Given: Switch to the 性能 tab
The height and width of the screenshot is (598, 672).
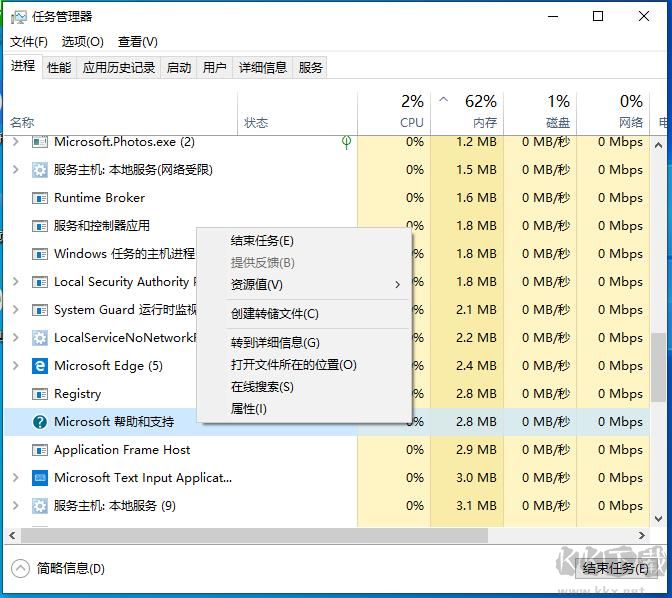Looking at the screenshot, I should 59,68.
